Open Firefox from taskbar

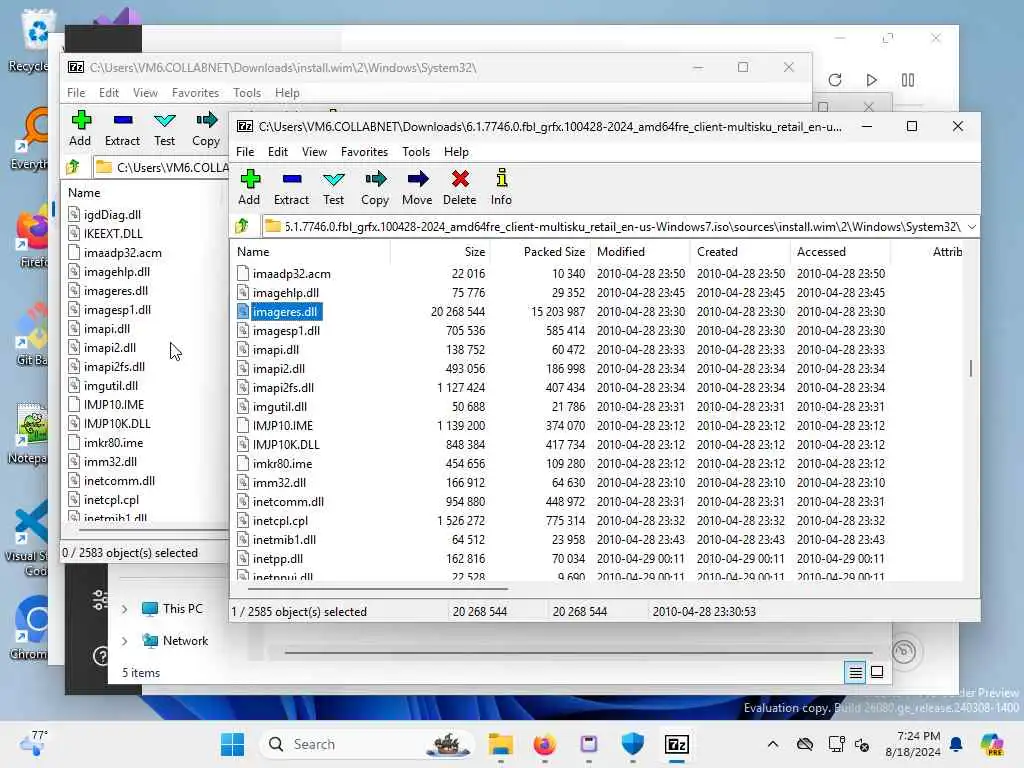pyautogui.click(x=545, y=744)
